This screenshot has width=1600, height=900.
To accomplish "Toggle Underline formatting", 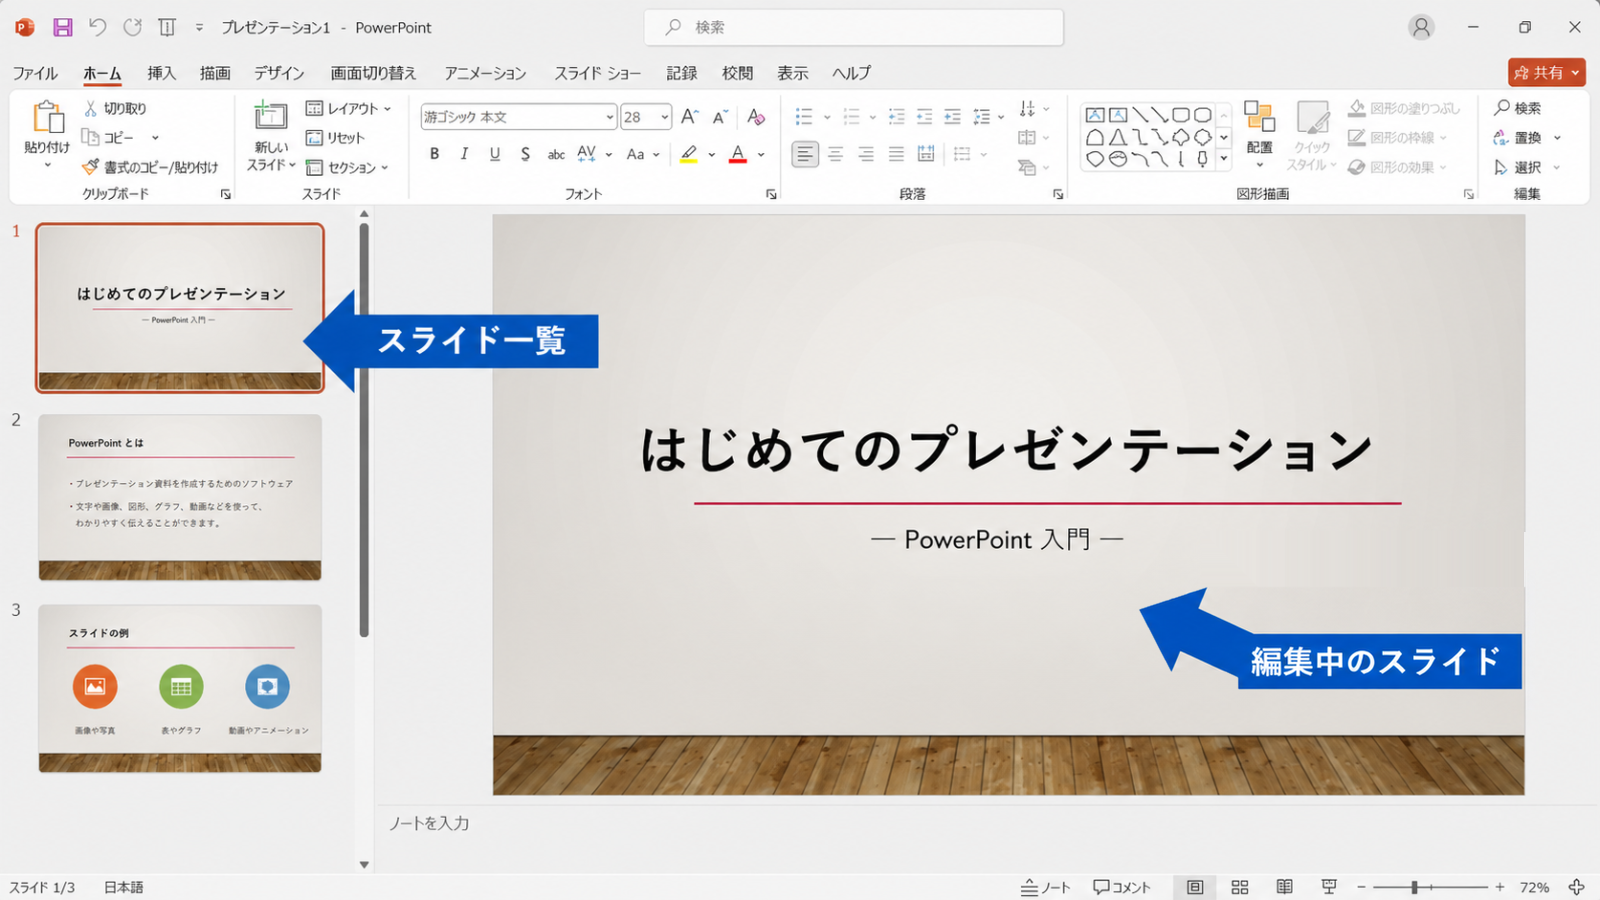I will coord(495,154).
